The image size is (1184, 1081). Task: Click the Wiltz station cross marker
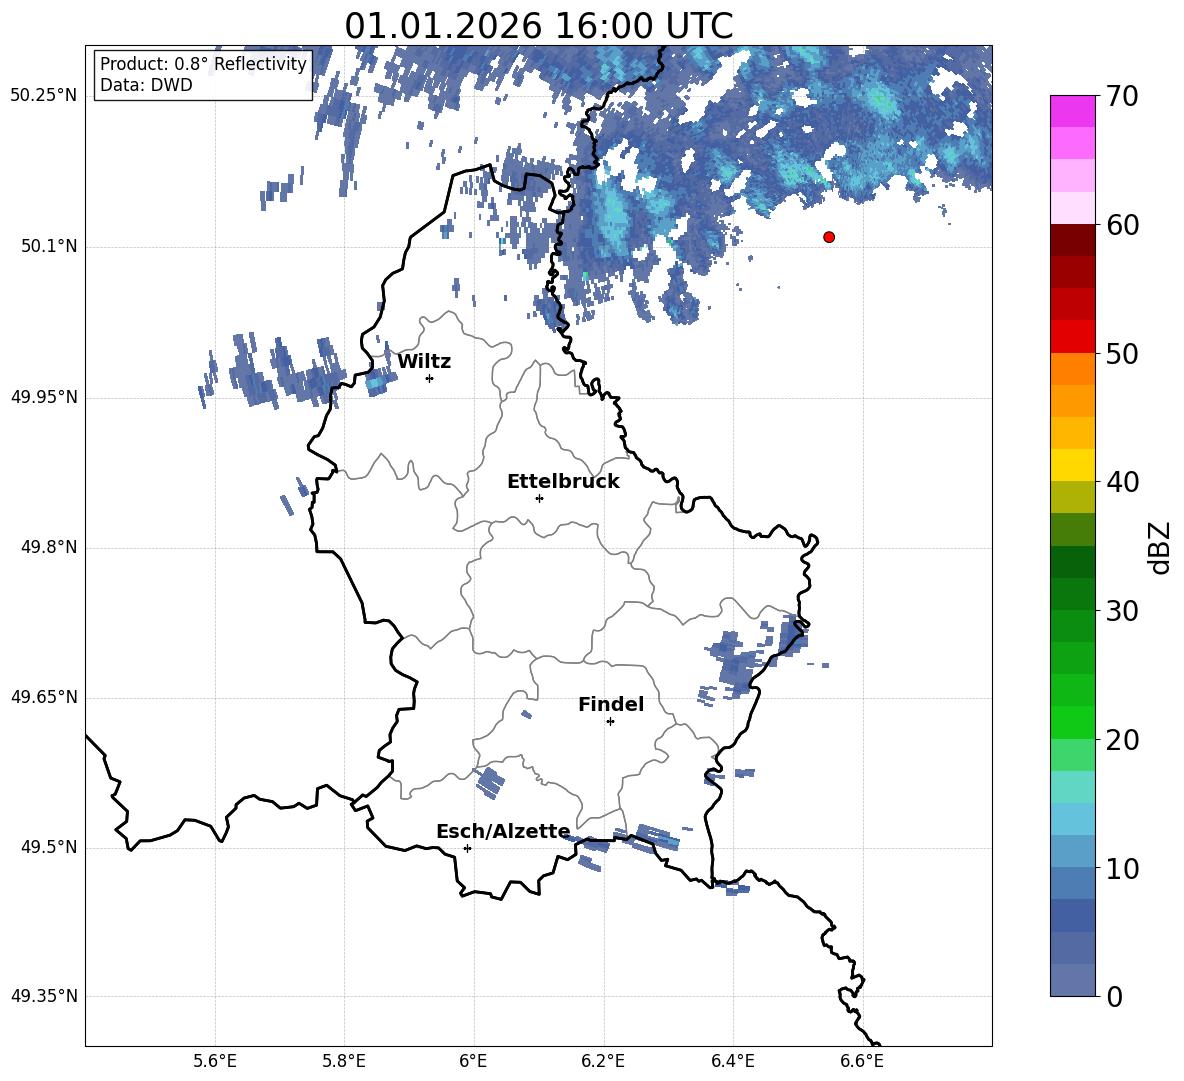click(430, 378)
